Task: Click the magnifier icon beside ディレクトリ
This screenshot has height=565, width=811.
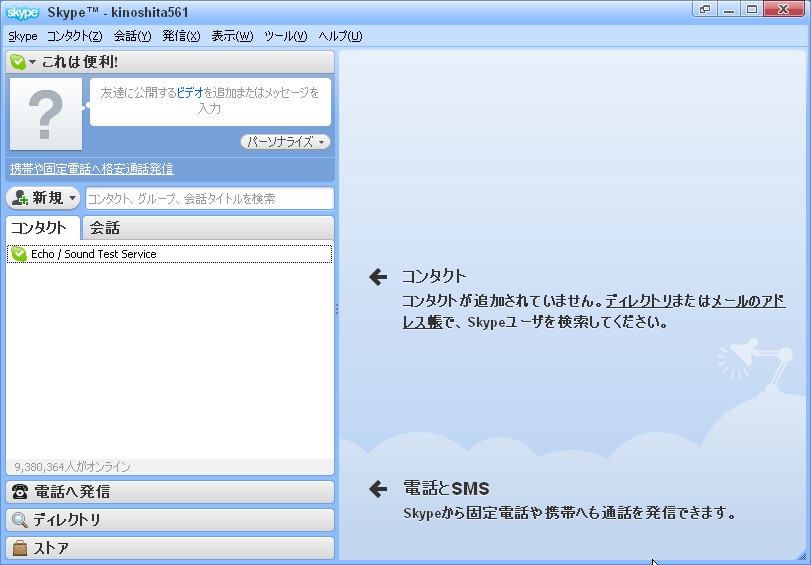Action: click(20, 520)
